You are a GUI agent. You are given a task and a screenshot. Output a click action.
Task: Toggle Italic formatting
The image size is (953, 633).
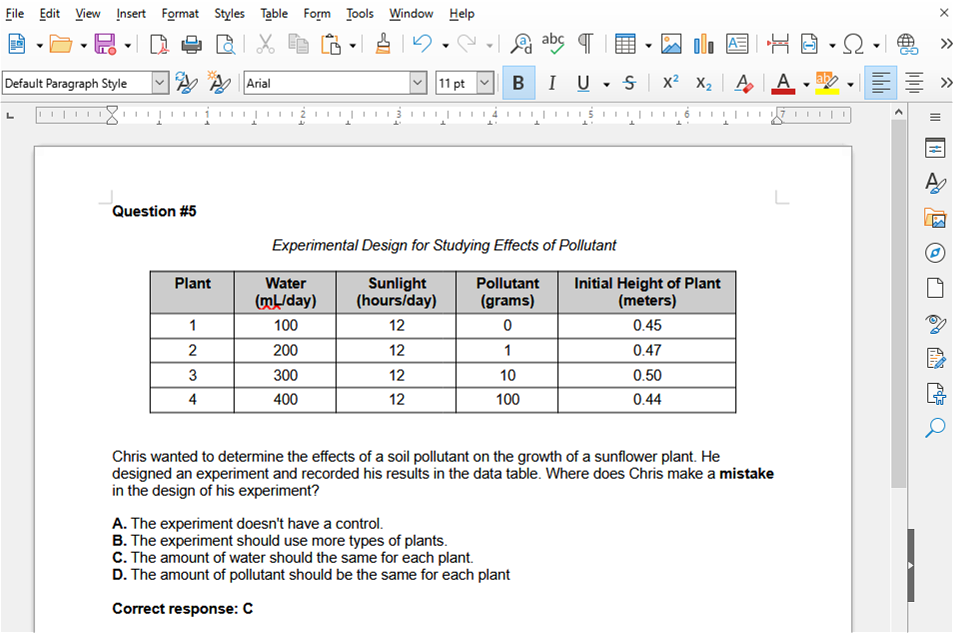point(552,83)
